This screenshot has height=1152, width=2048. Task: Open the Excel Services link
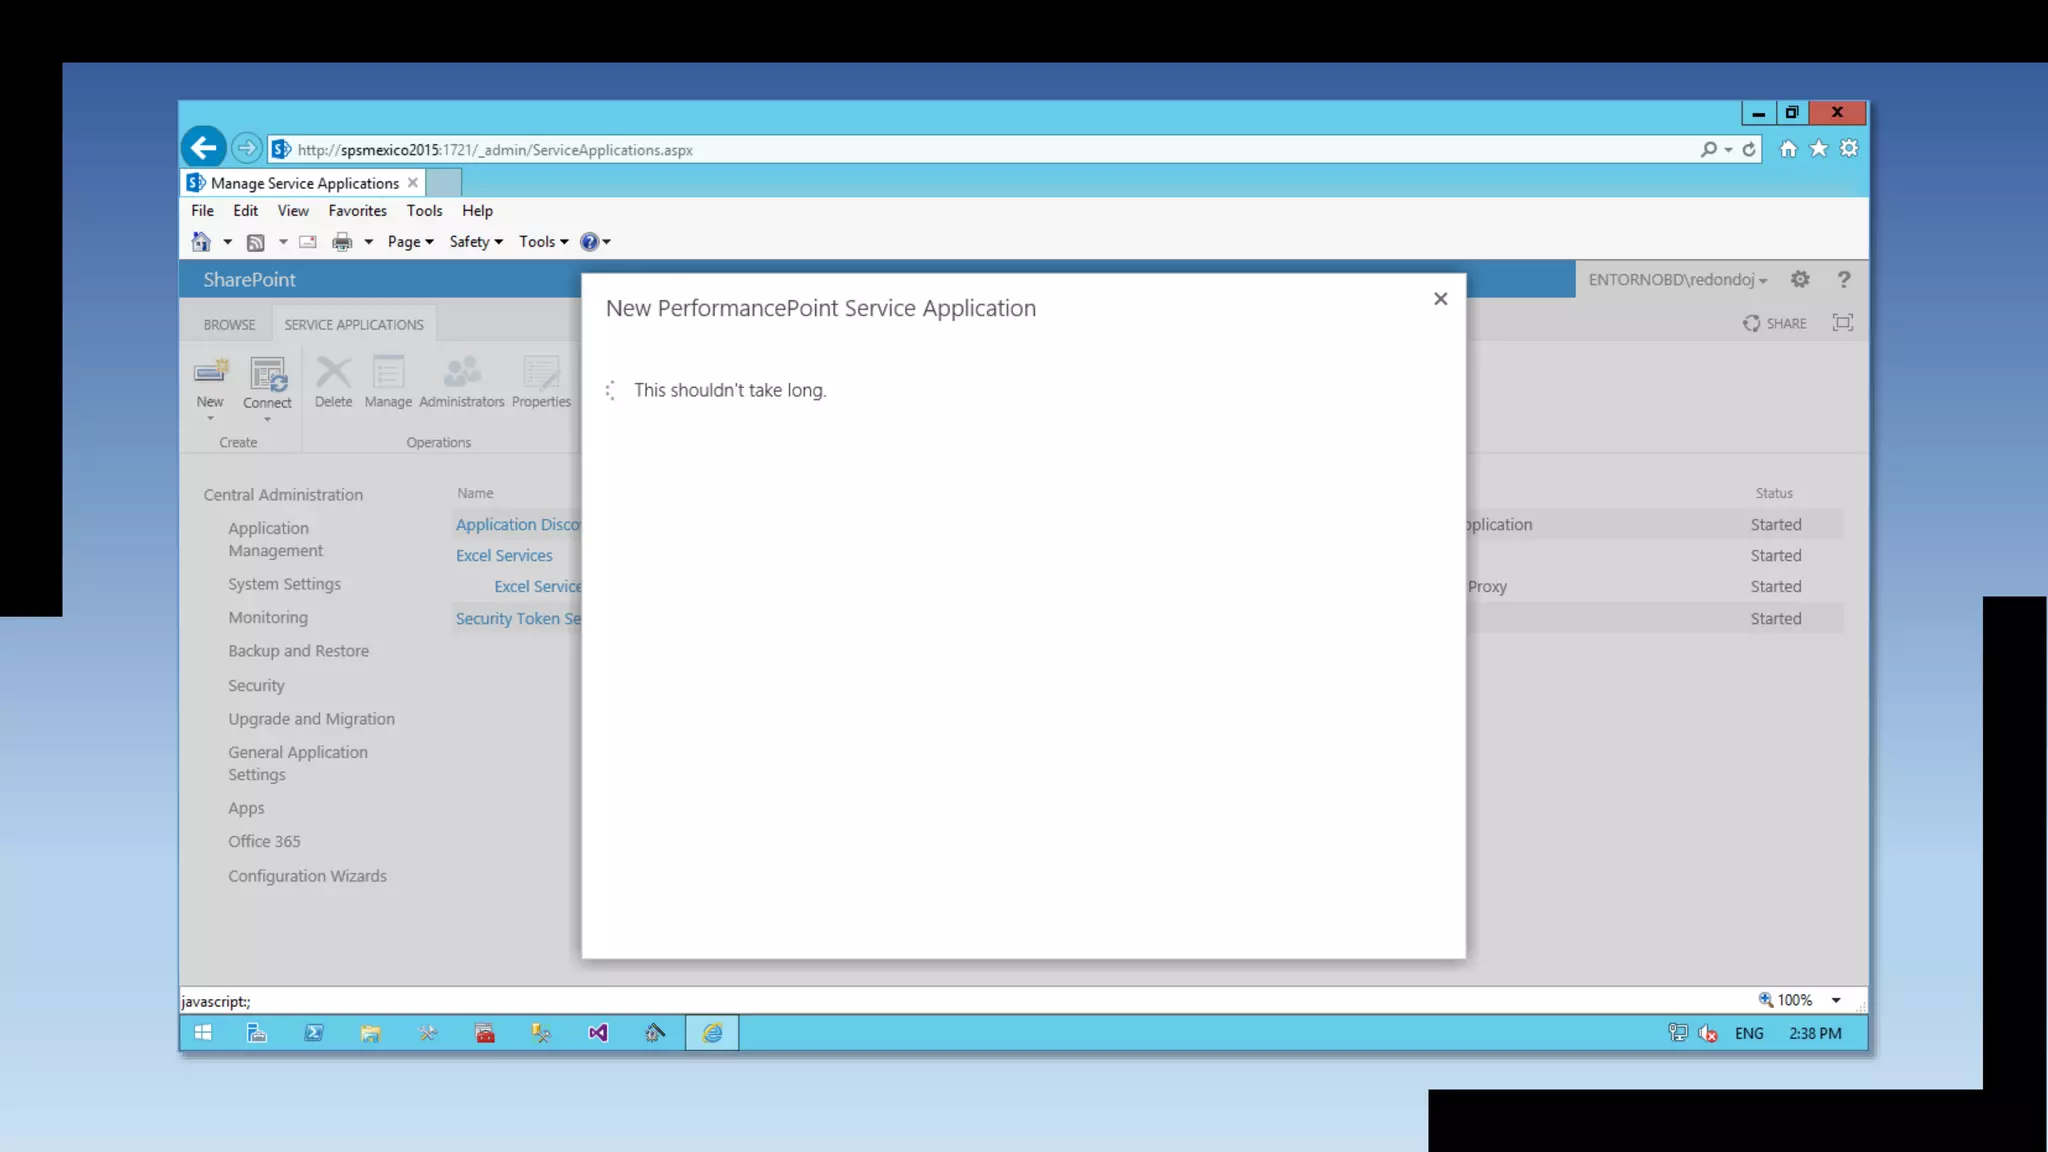[504, 556]
